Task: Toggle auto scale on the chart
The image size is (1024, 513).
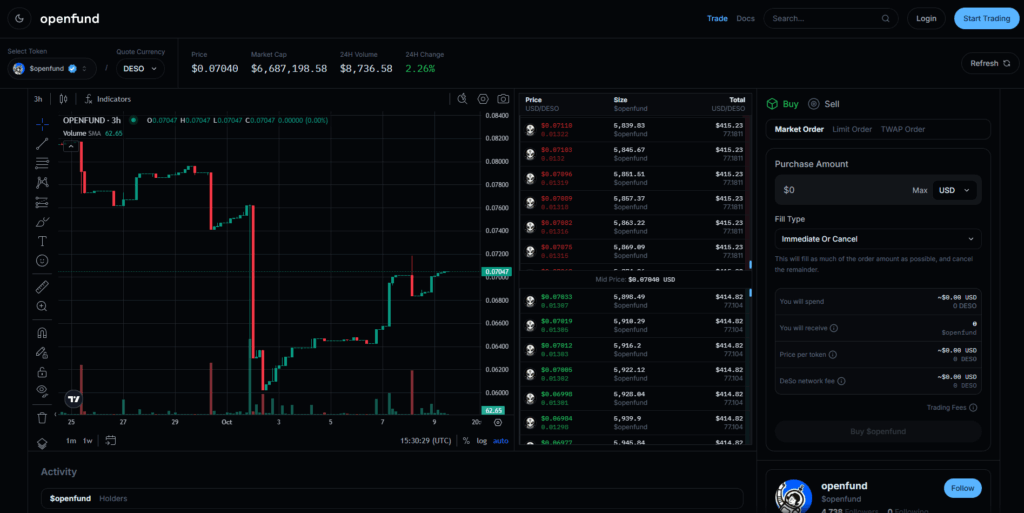Action: pos(501,440)
